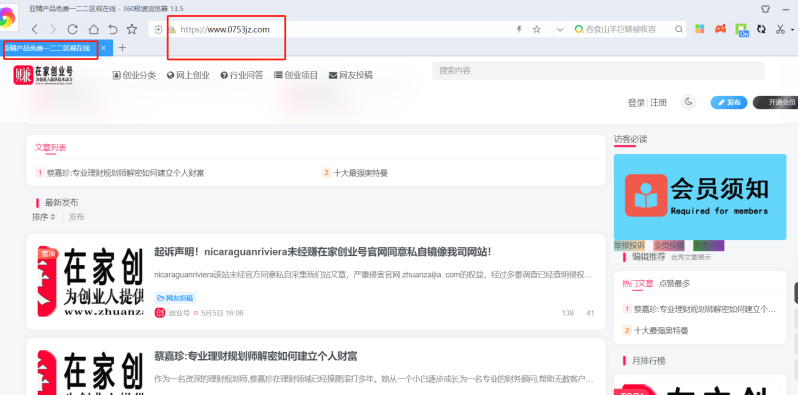
Task: Reload the page with the refresh icon
Action: point(73,30)
